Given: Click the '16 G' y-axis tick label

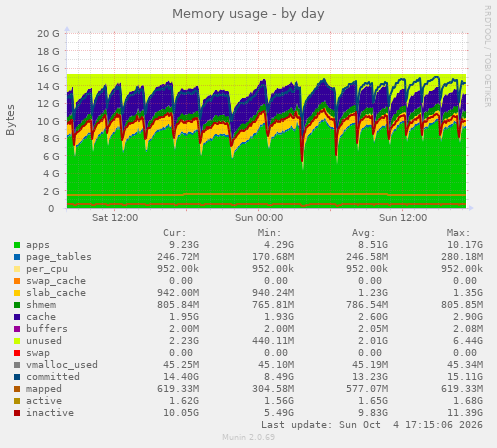Looking at the screenshot, I should pos(48,69).
